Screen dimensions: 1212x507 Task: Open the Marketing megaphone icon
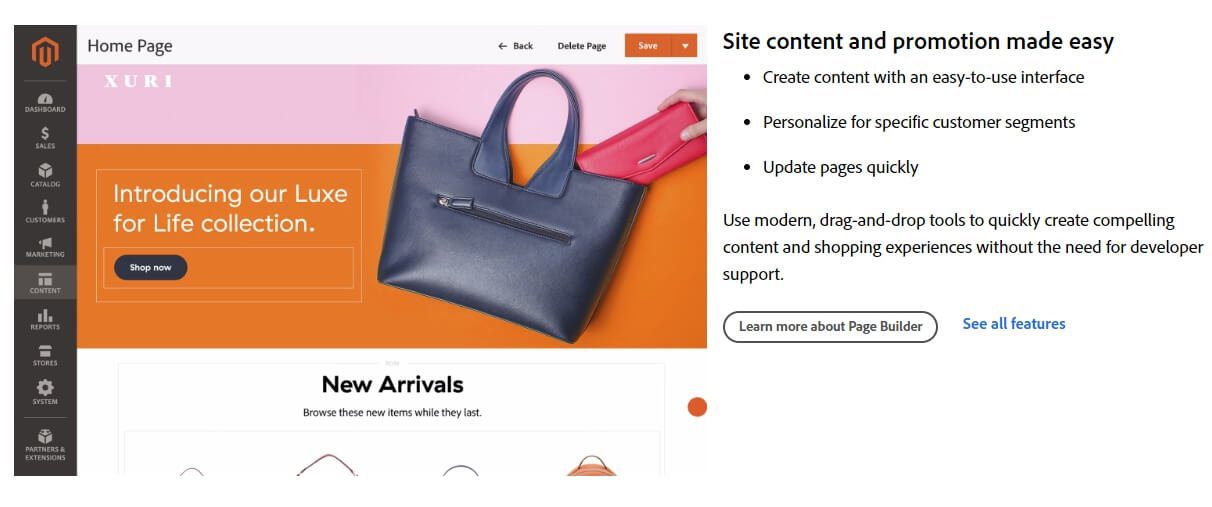45,243
